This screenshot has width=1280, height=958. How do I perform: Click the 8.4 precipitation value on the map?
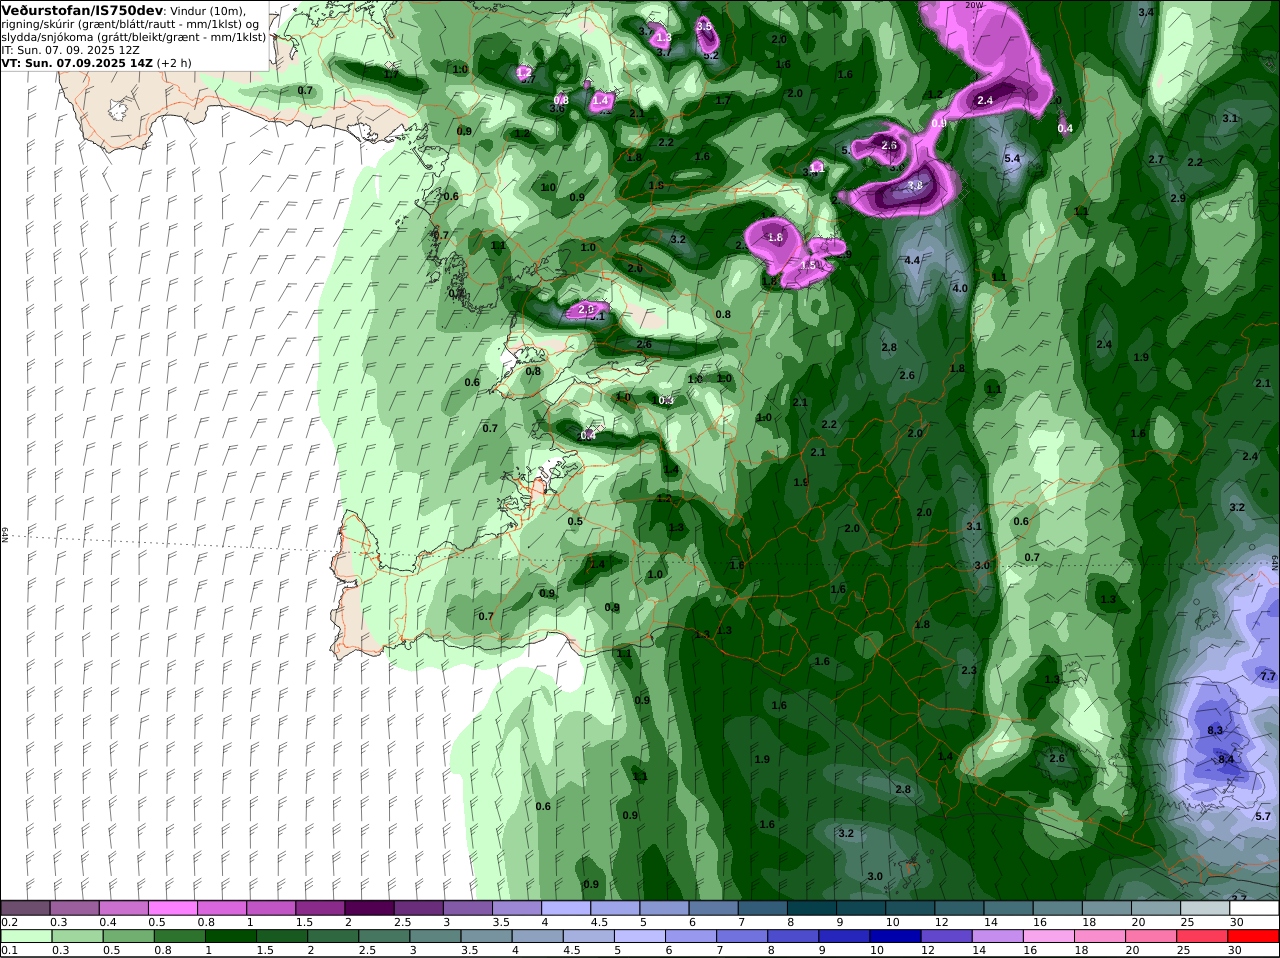1226,759
